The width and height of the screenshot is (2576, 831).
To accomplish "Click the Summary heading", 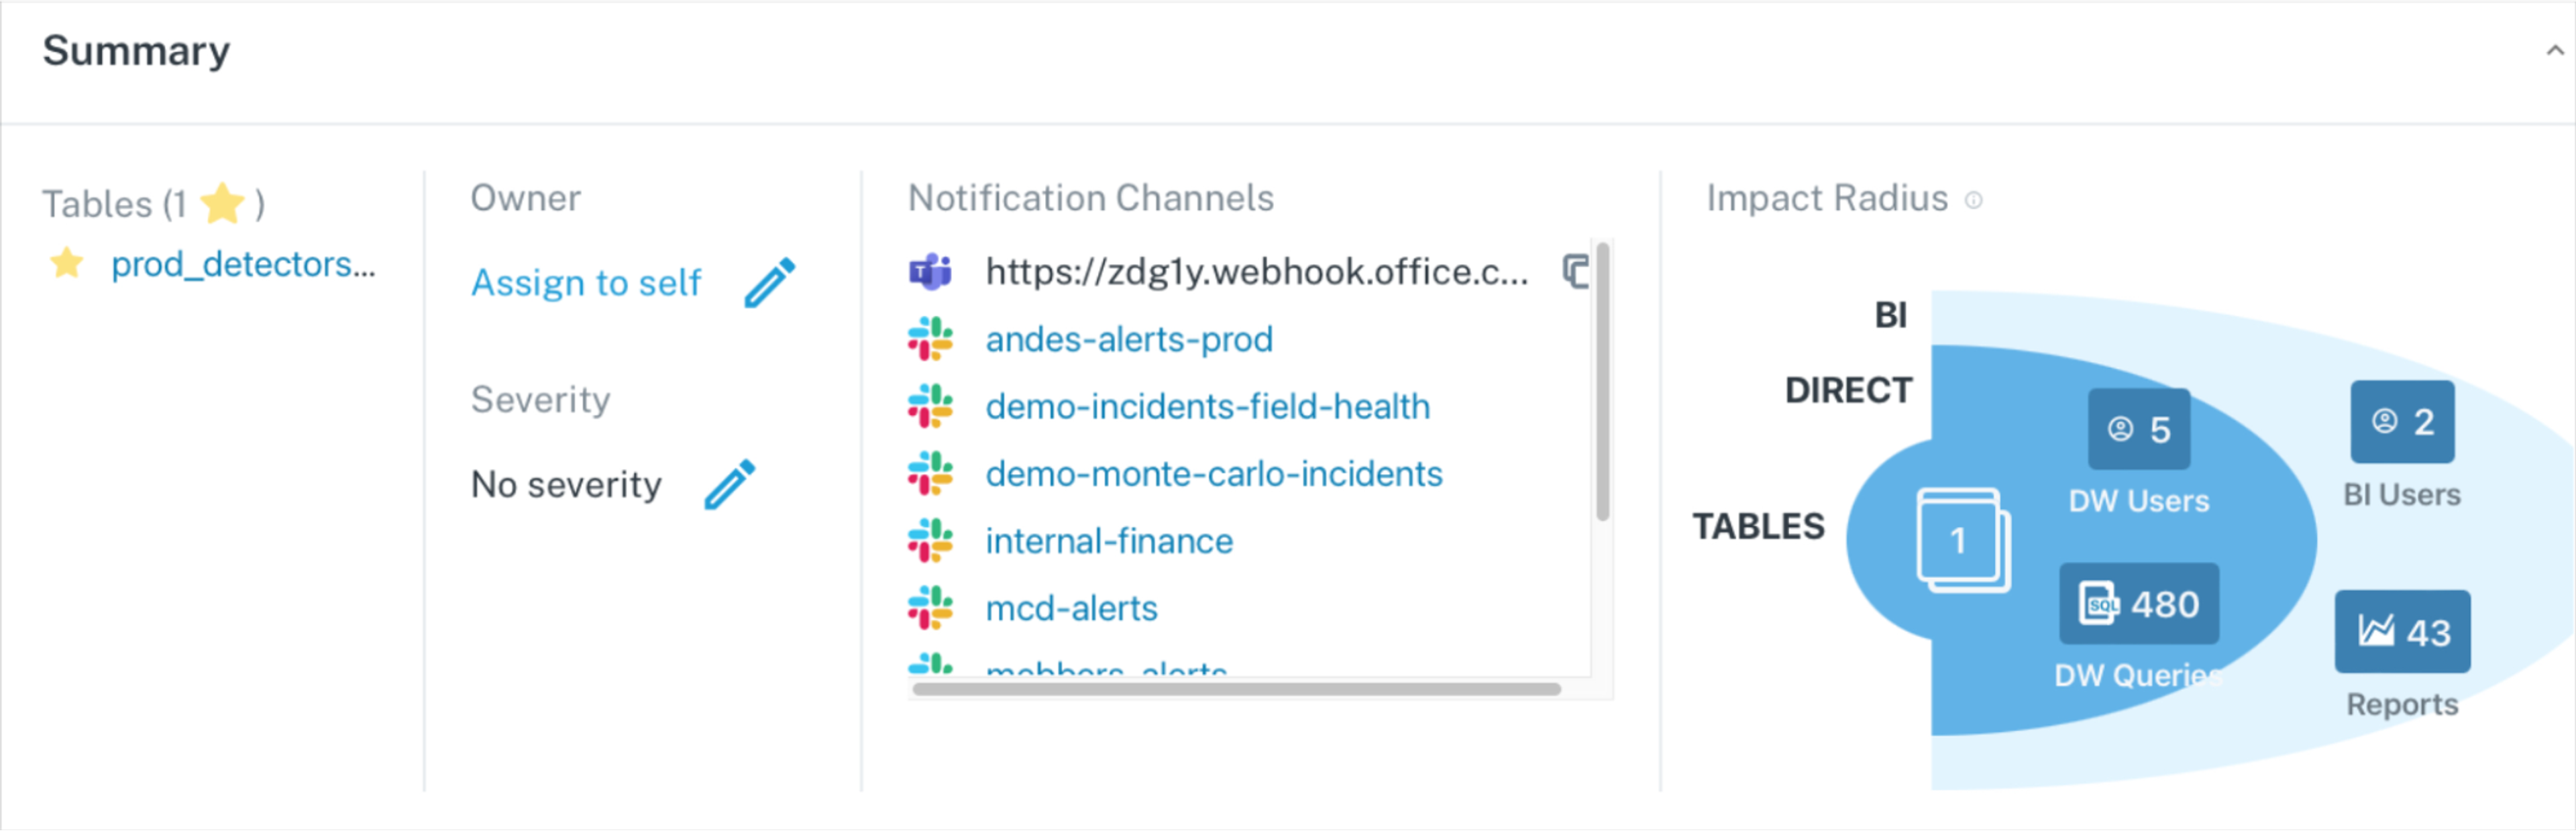I will 136,51.
